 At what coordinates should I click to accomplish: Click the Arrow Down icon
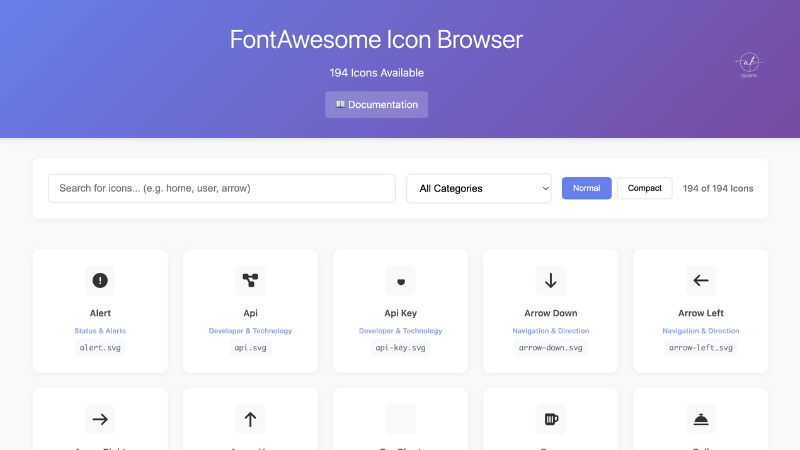(551, 280)
